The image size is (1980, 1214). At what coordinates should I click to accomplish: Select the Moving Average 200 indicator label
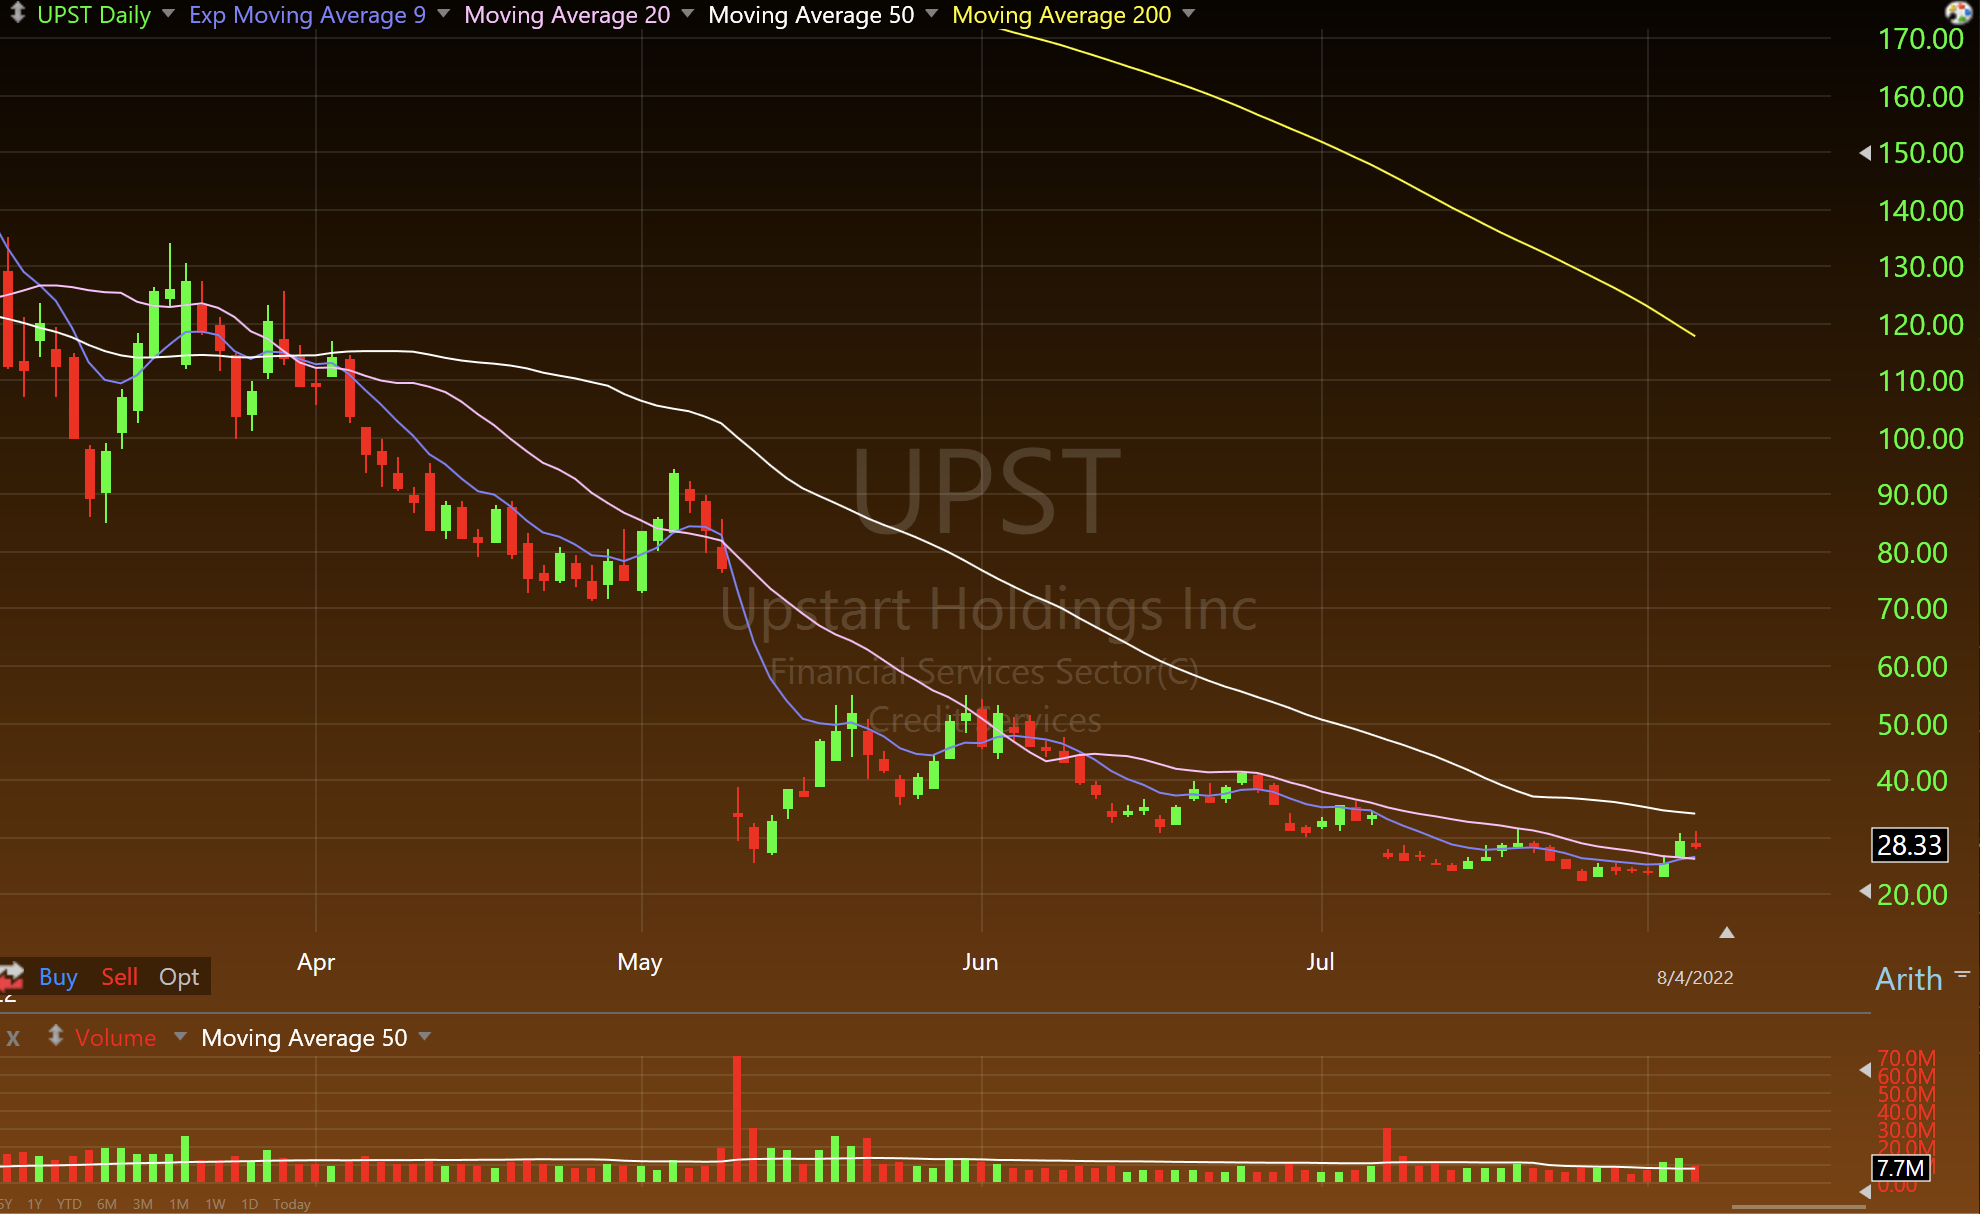click(x=1061, y=15)
